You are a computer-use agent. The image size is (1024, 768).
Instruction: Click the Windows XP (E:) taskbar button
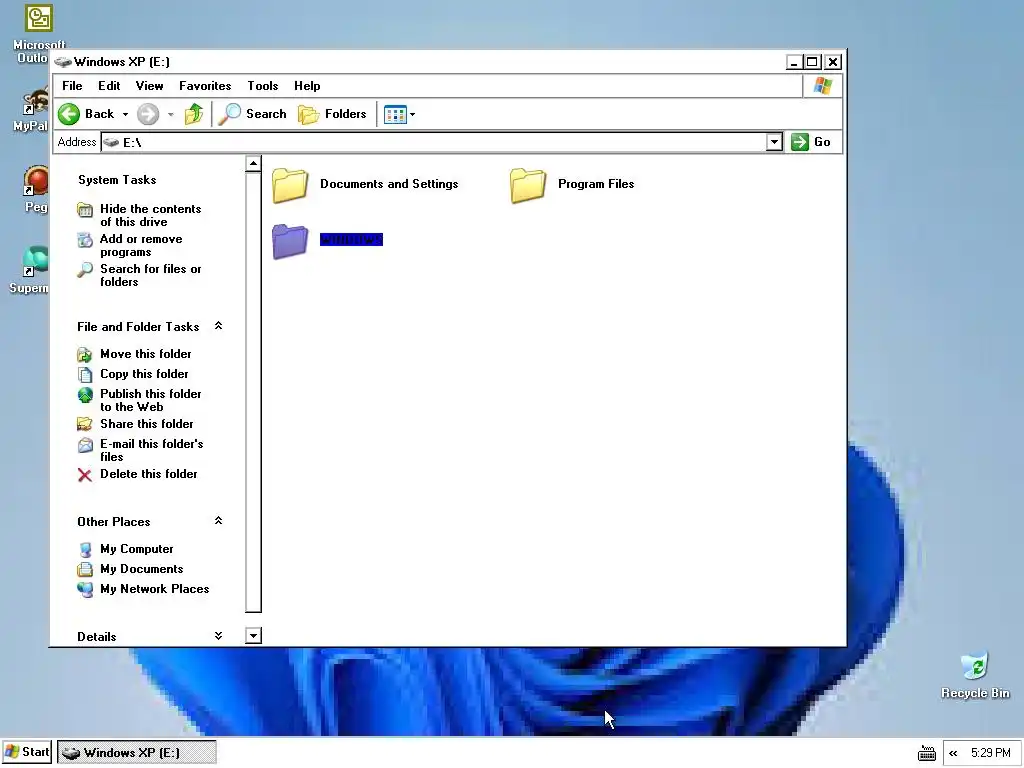(x=136, y=752)
